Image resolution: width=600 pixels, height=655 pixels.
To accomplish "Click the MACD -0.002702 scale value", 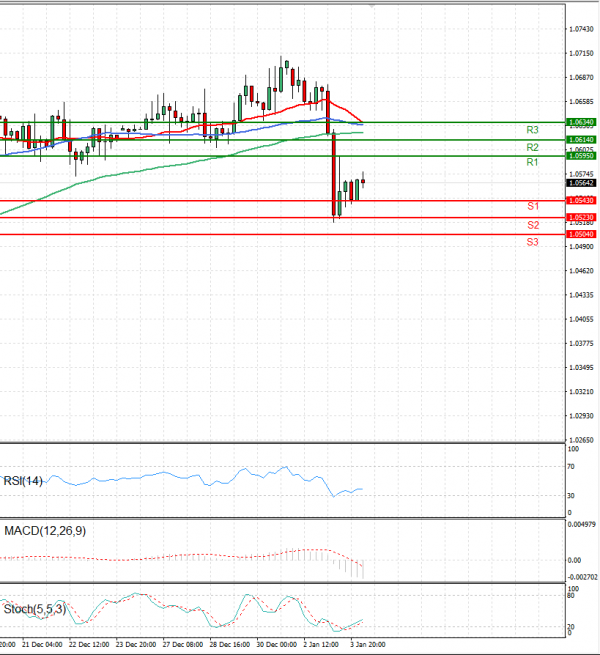I will (582, 577).
